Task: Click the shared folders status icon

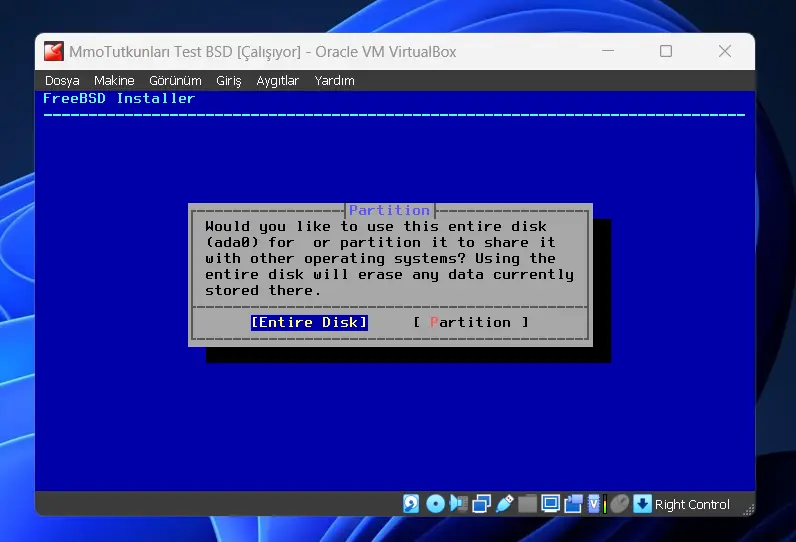Action: point(527,504)
